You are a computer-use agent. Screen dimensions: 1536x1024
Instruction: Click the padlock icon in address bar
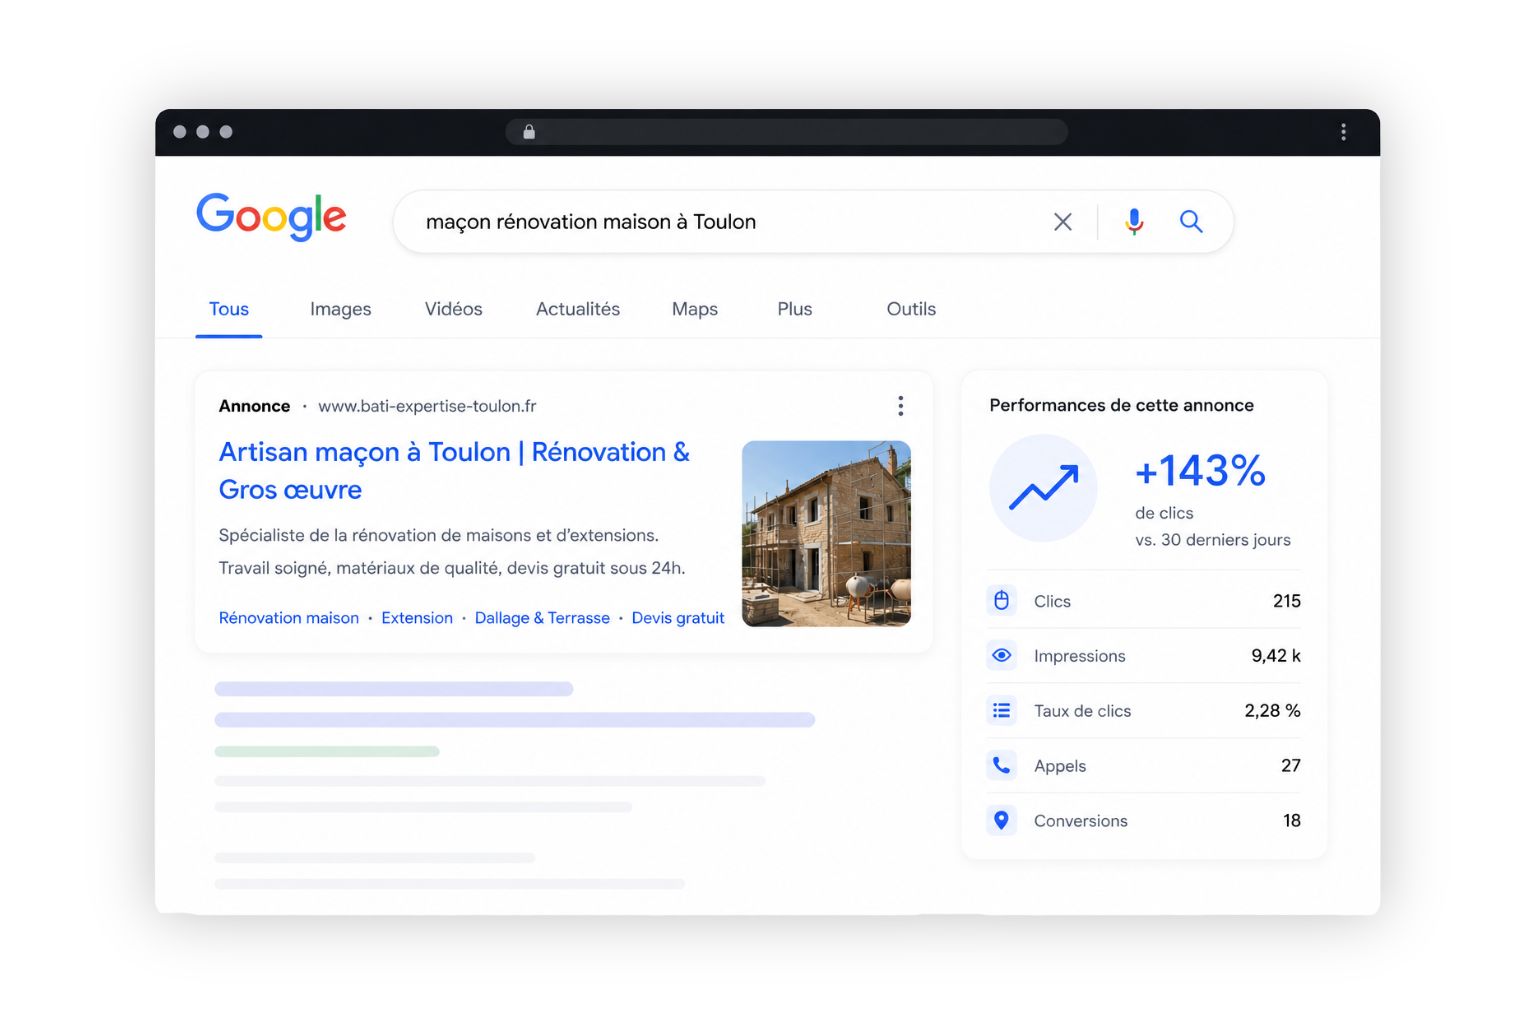click(x=529, y=132)
